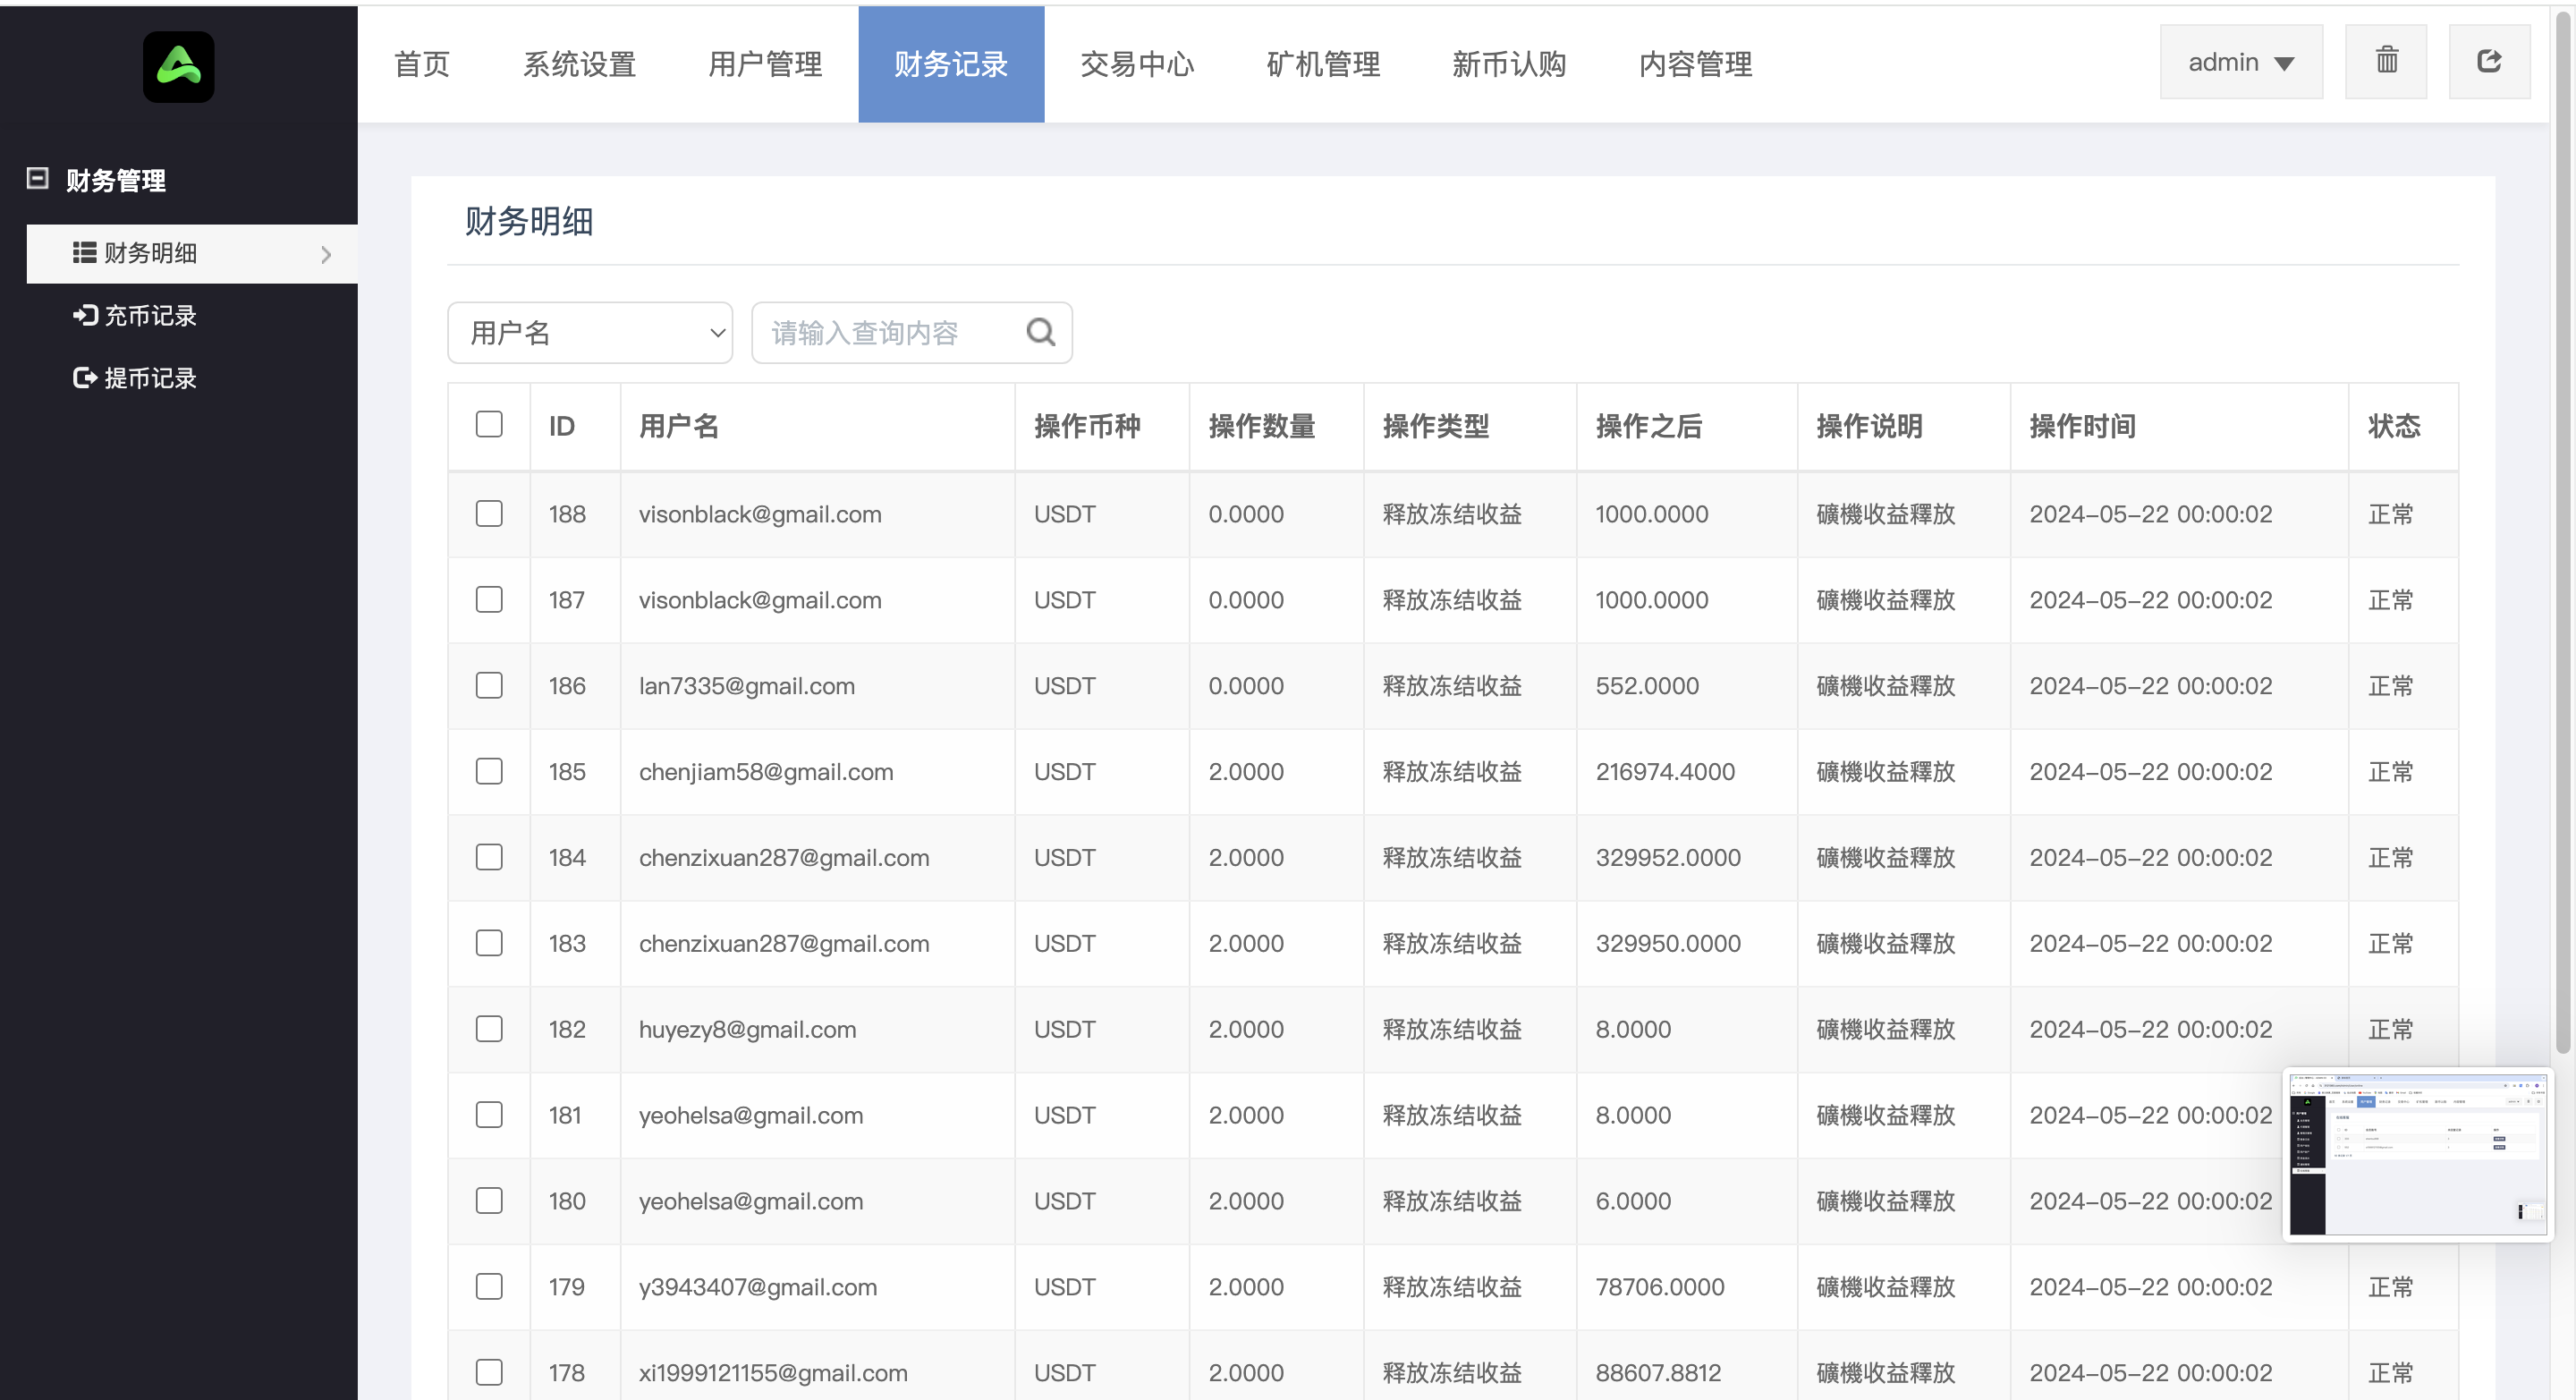Click the 充币记录 sign-in arrow icon
The image size is (2576, 1400).
click(84, 316)
